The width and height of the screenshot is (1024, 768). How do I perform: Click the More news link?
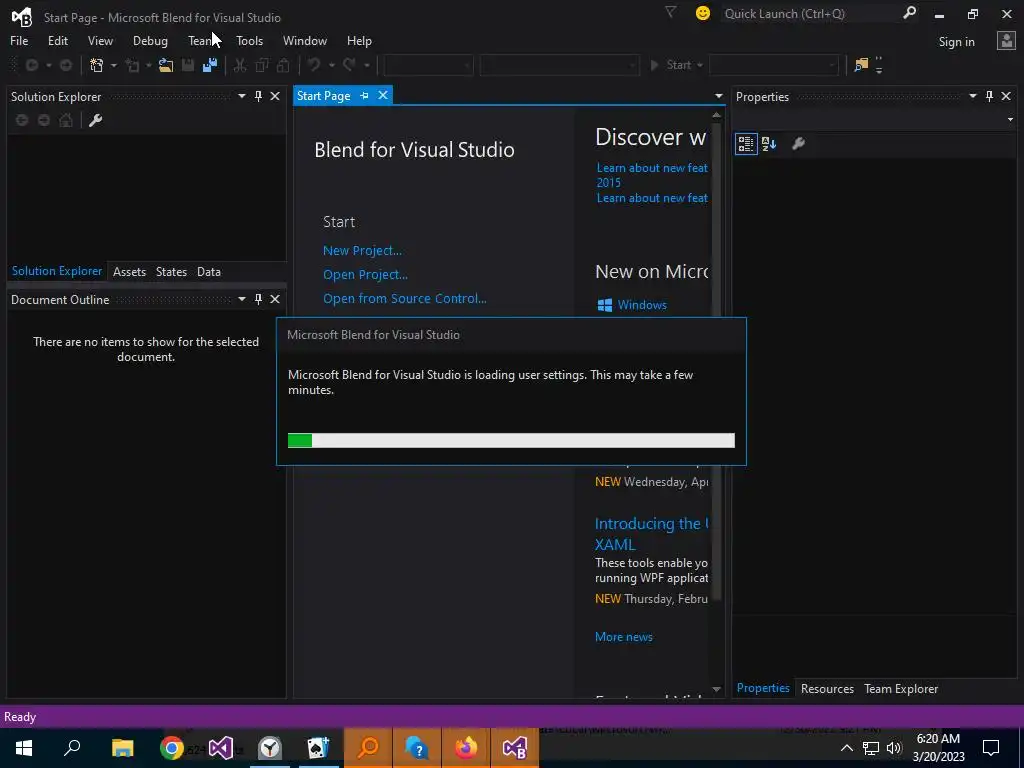coord(624,637)
